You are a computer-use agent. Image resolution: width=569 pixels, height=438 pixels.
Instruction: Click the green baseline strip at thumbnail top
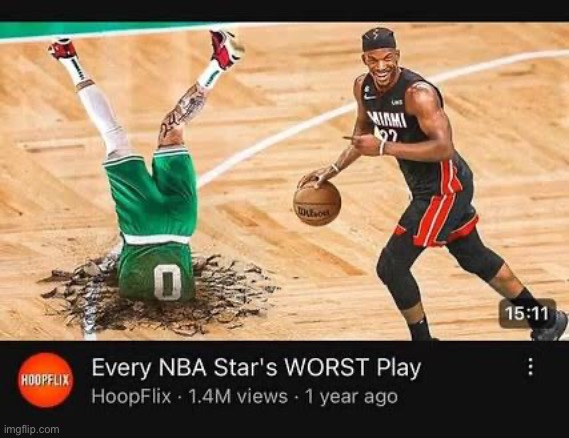(105, 29)
